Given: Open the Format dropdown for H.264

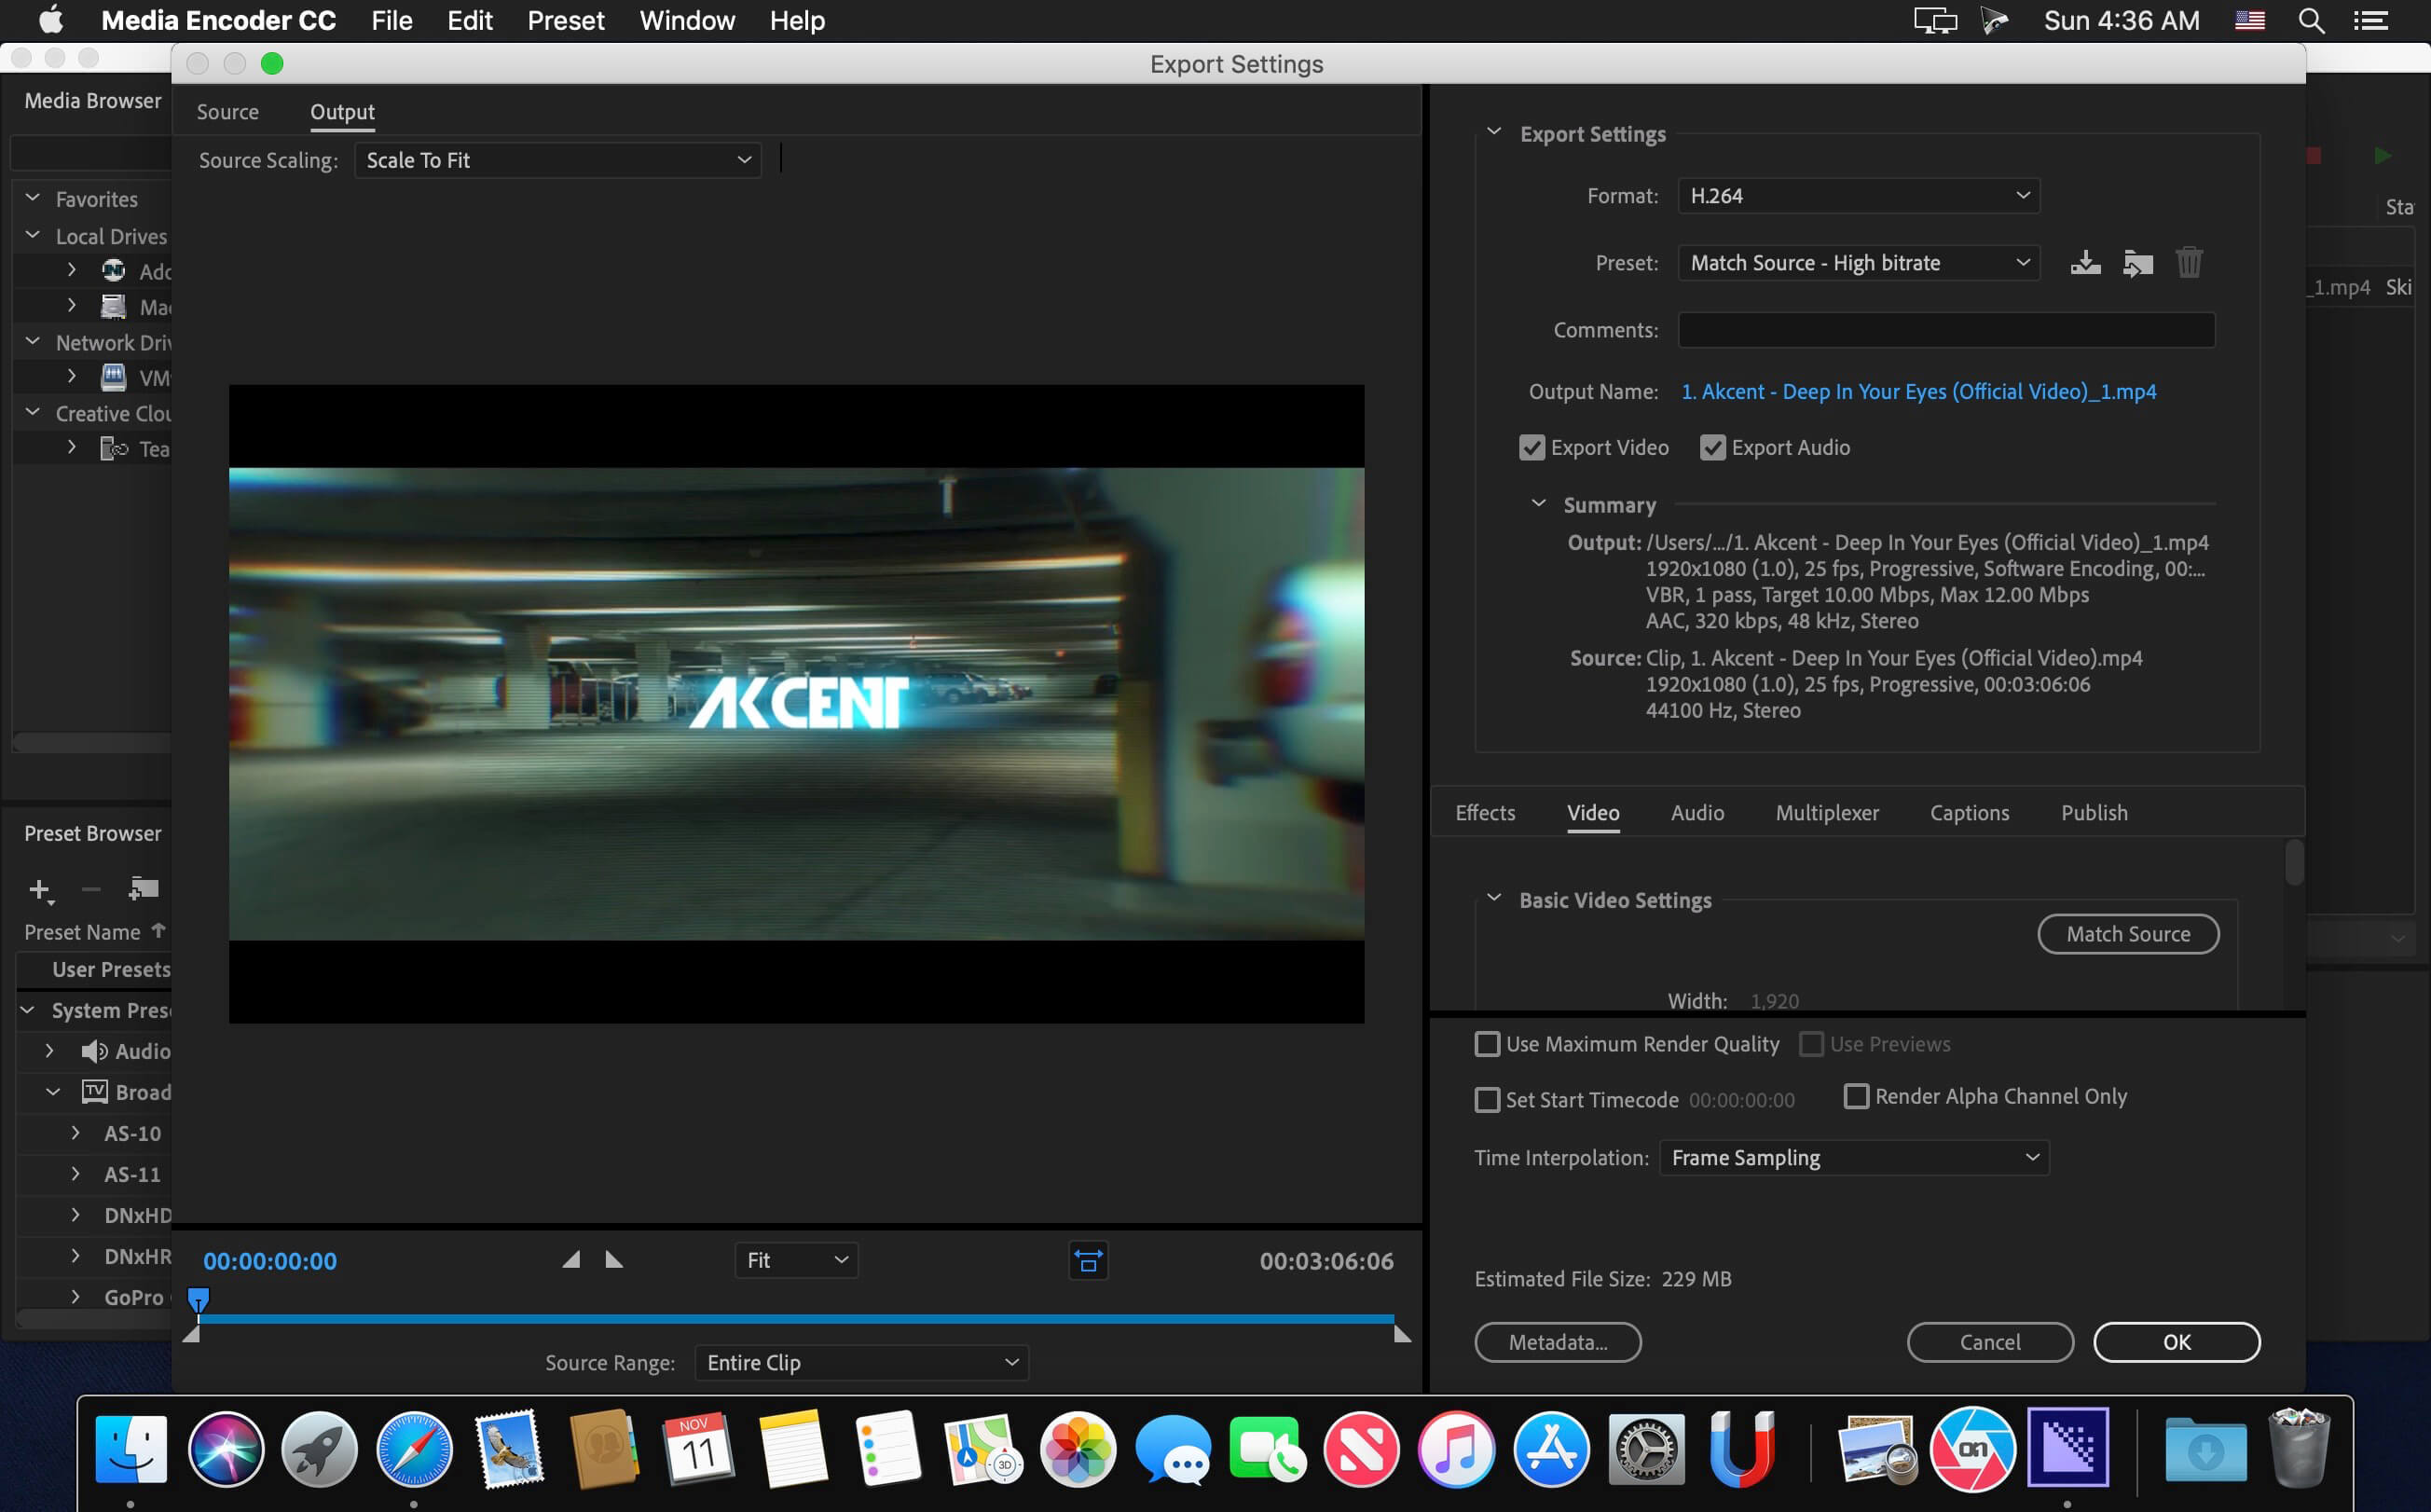Looking at the screenshot, I should 1855,193.
